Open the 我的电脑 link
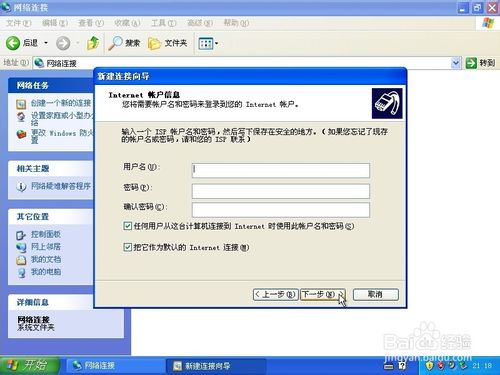 tap(46, 272)
